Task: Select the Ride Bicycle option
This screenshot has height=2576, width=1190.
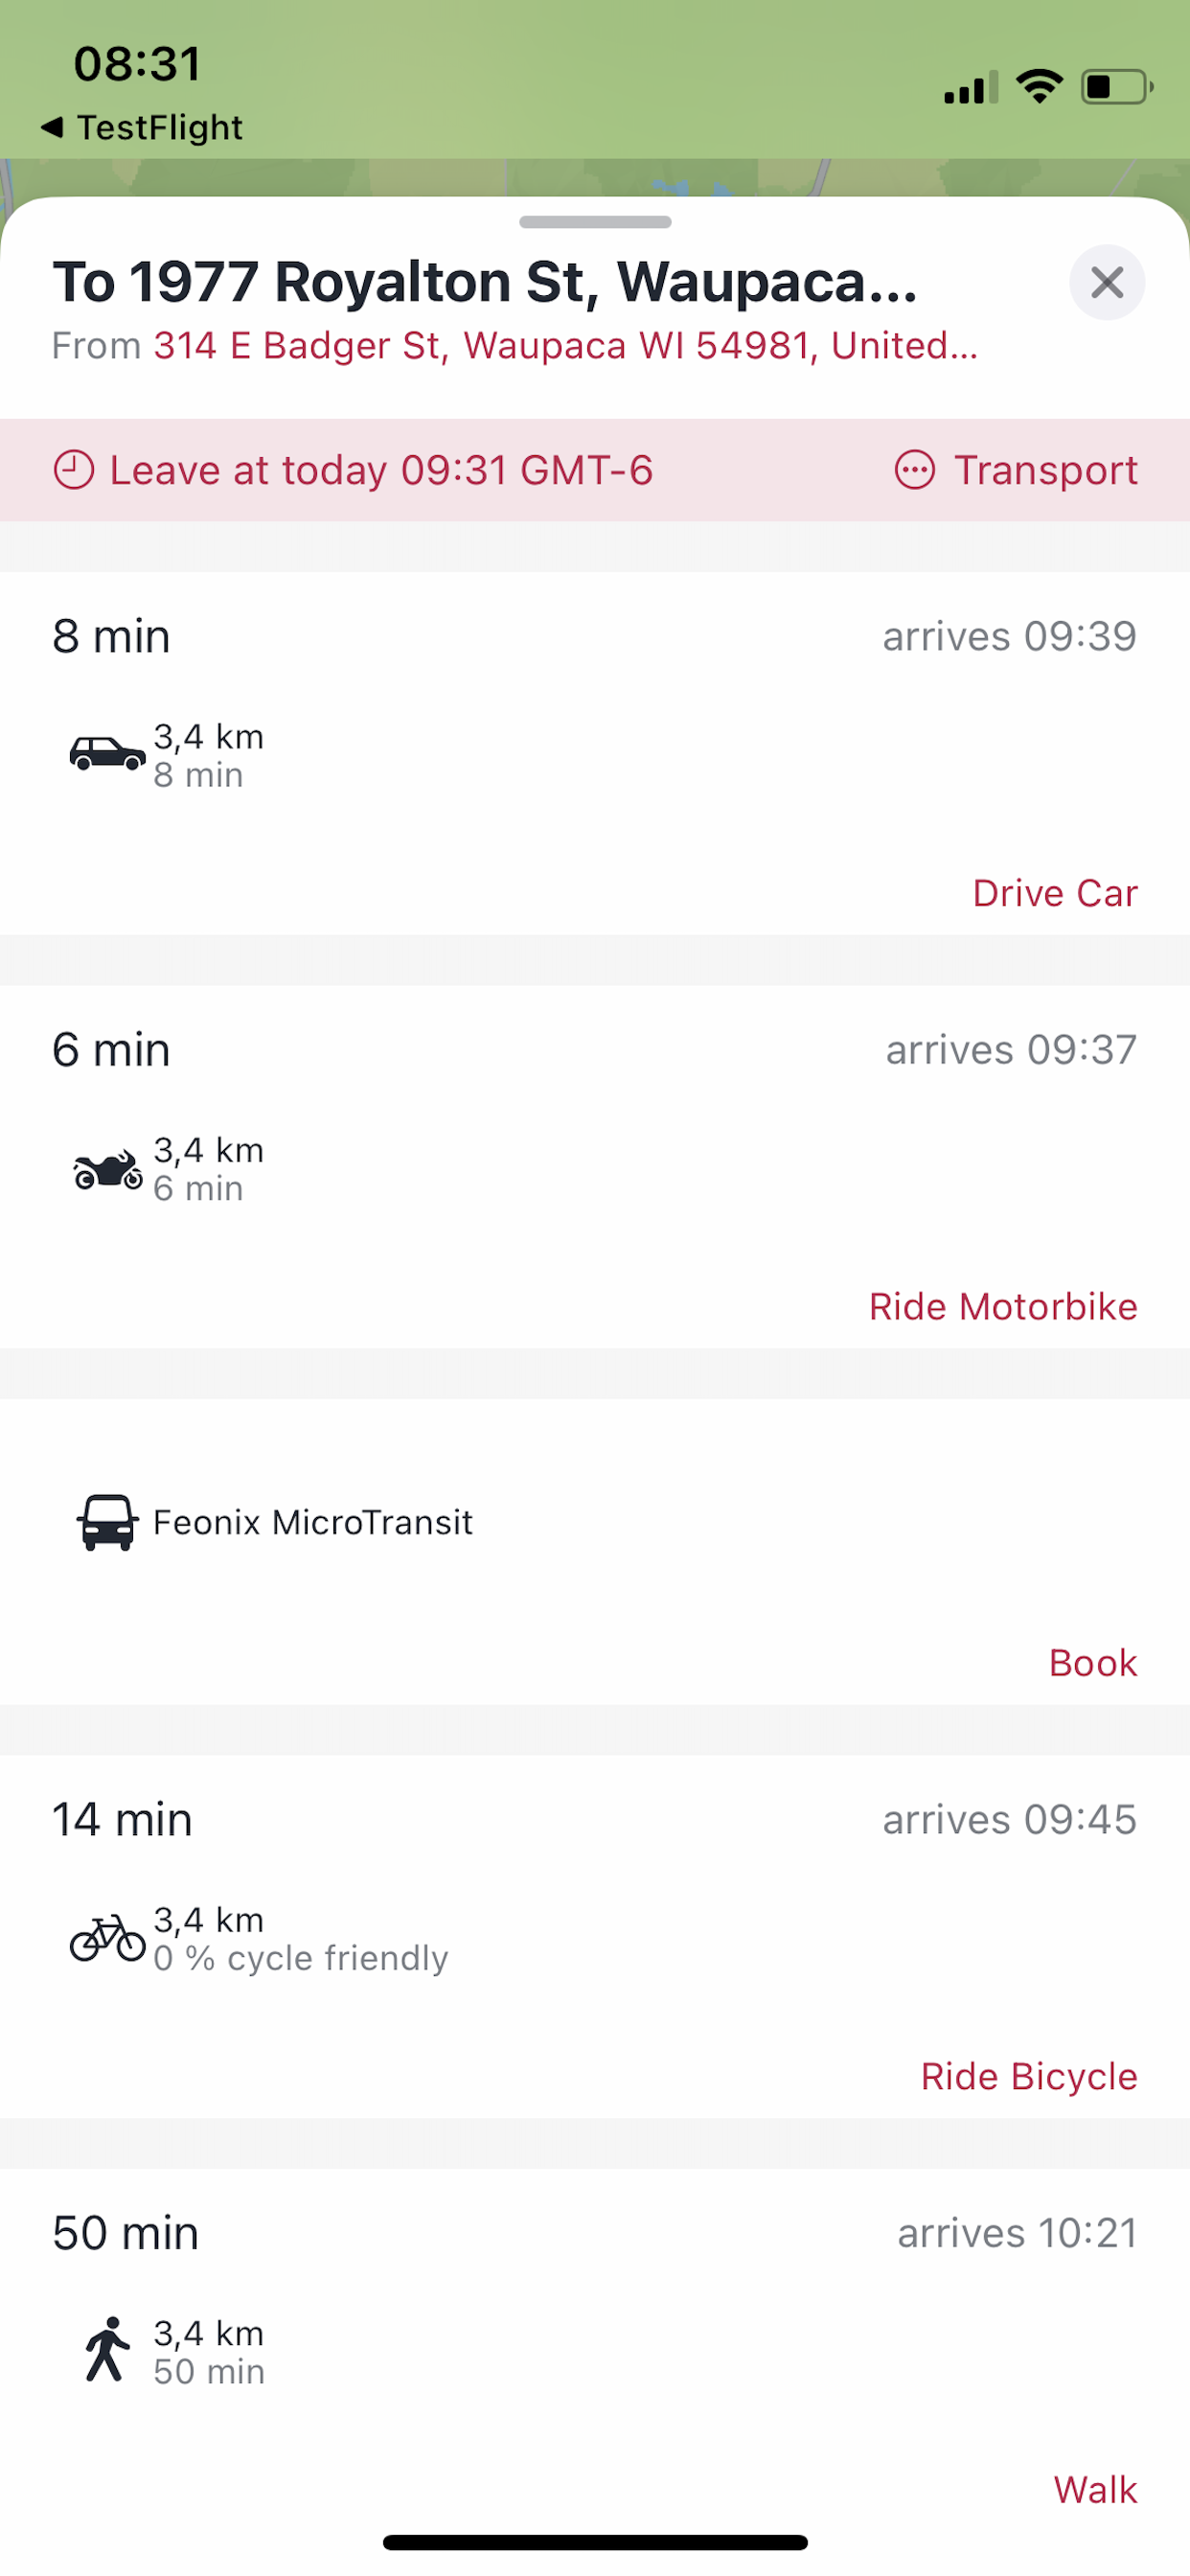Action: [1029, 2077]
